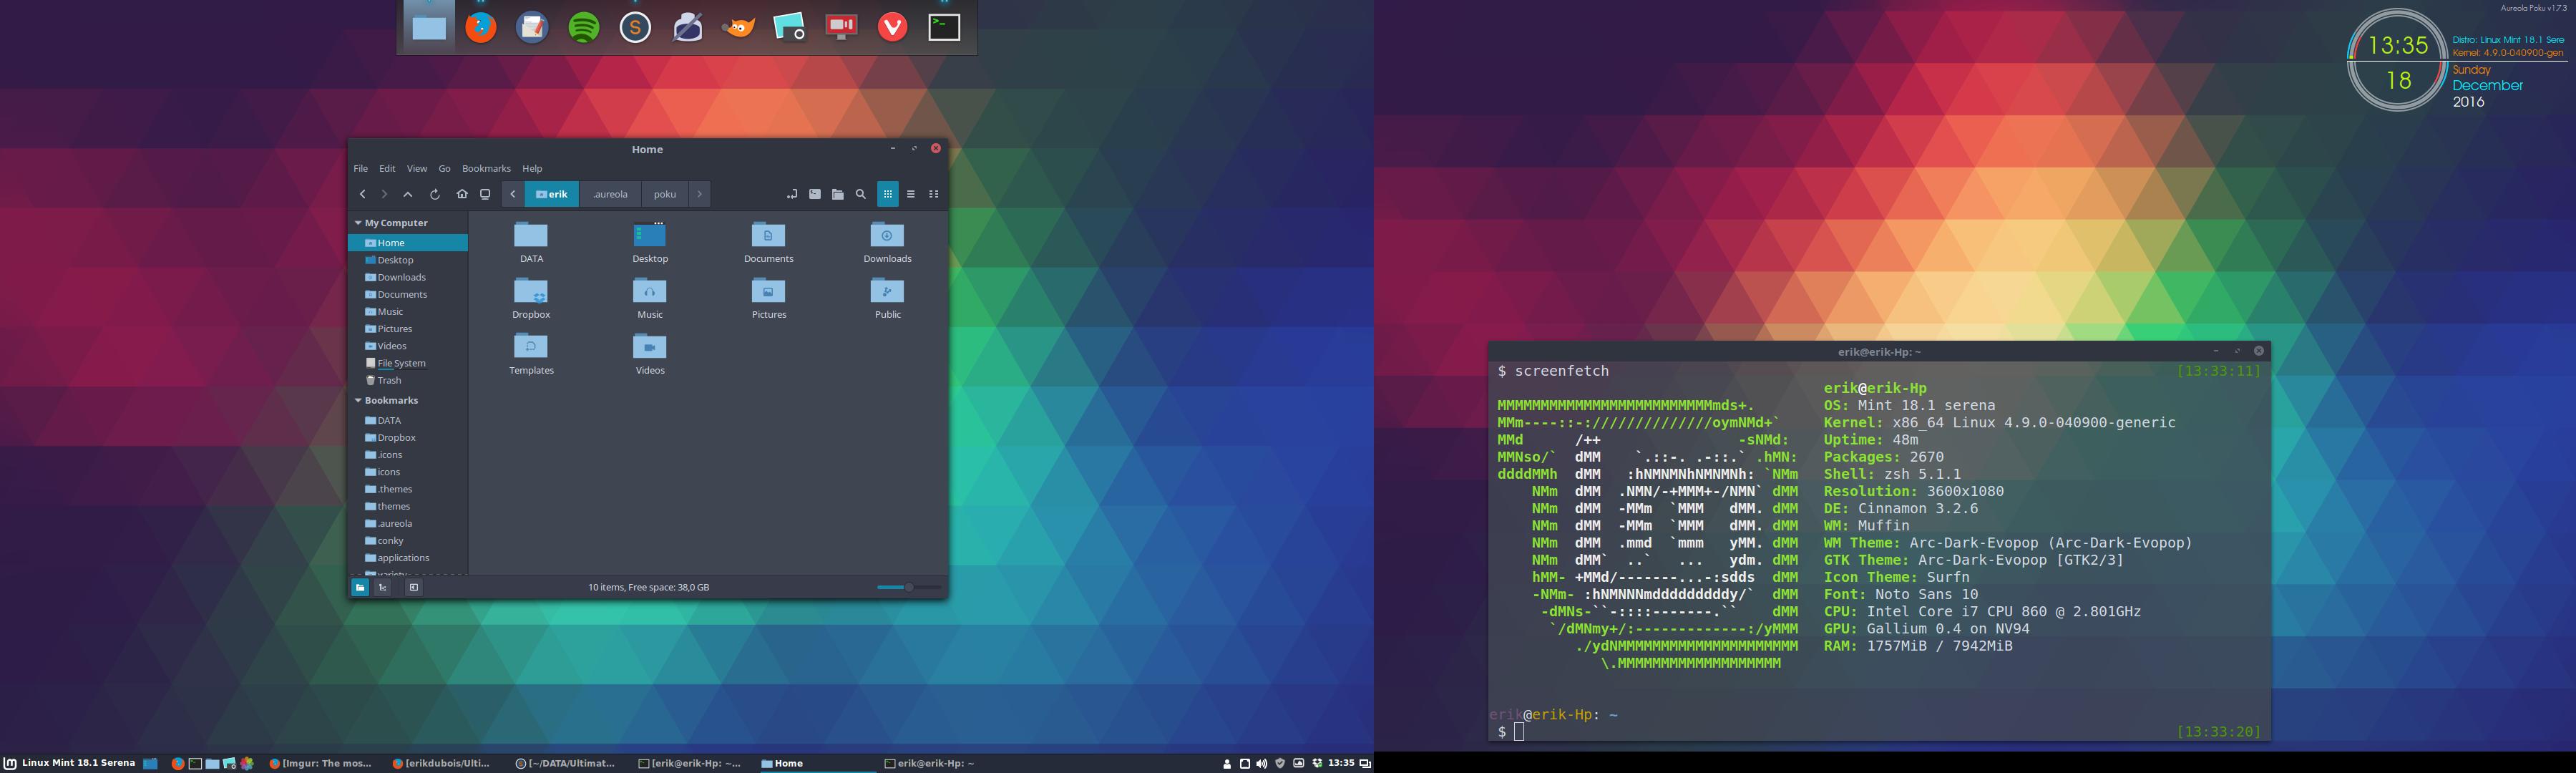Launch Spotify from the dock
The image size is (2576, 773).
click(584, 27)
